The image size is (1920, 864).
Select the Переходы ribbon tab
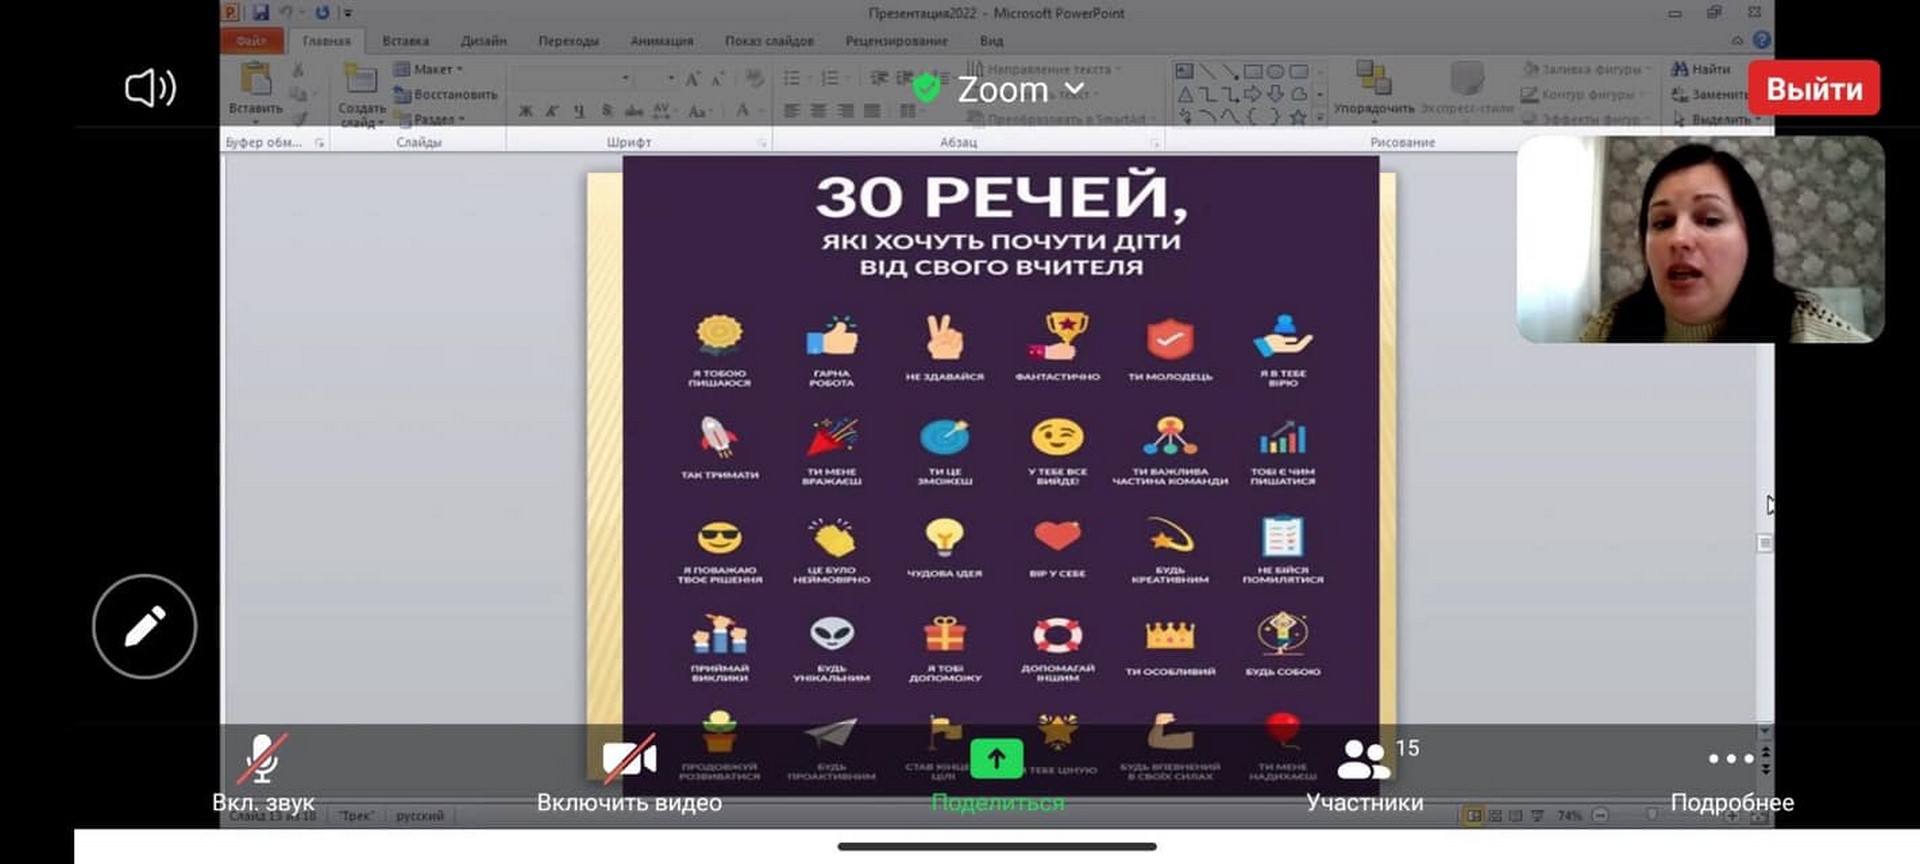[x=568, y=41]
